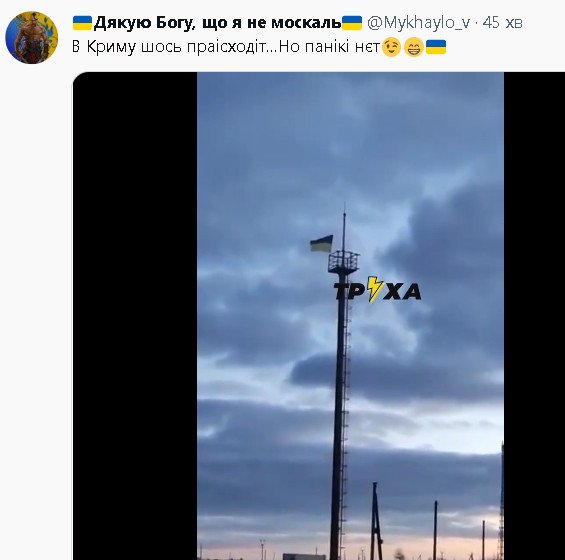Click the short pylon right of the tower
The image size is (565, 560).
pyautogui.click(x=375, y=521)
